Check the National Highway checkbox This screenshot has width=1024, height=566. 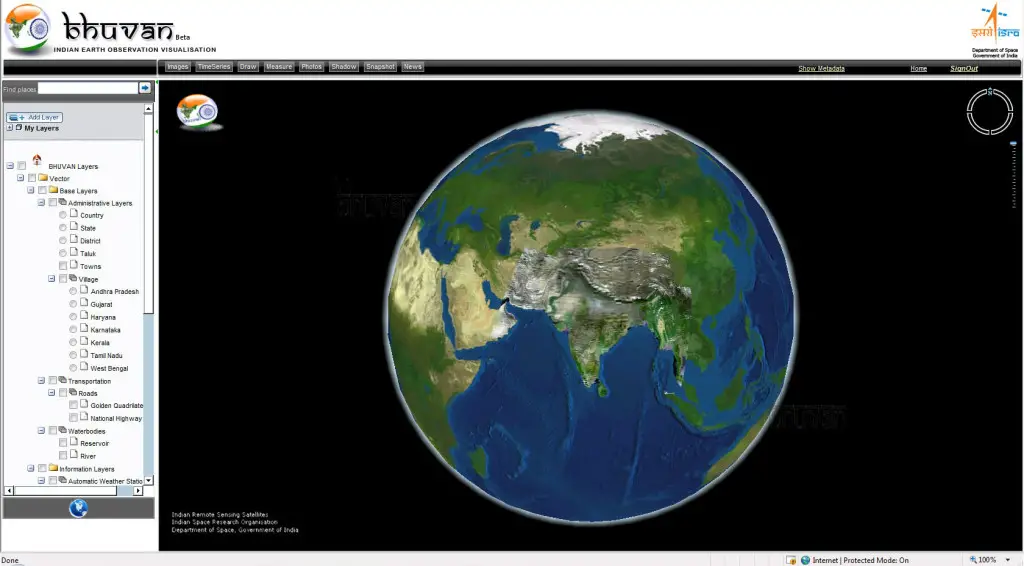tap(73, 418)
